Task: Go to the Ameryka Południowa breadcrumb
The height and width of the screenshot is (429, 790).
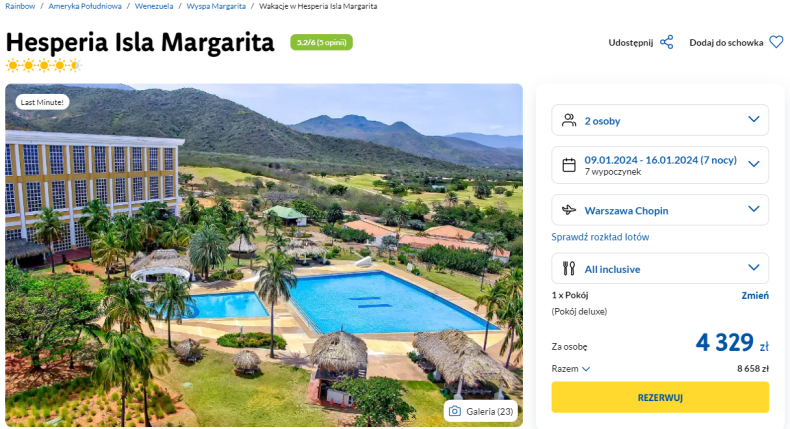Action: tap(85, 6)
